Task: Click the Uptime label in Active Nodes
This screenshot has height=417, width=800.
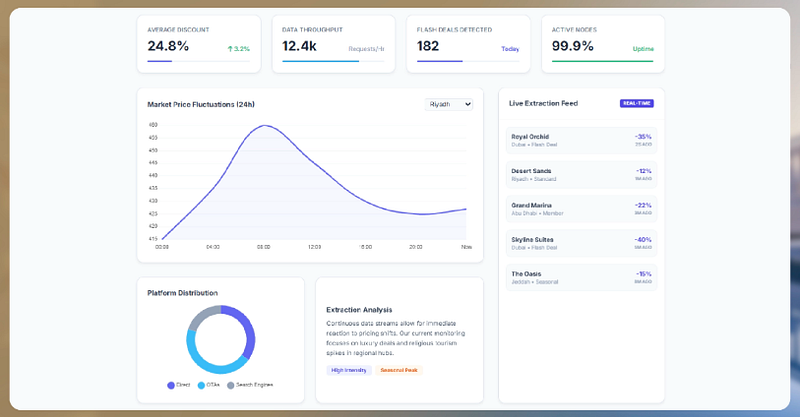Action: click(x=643, y=49)
